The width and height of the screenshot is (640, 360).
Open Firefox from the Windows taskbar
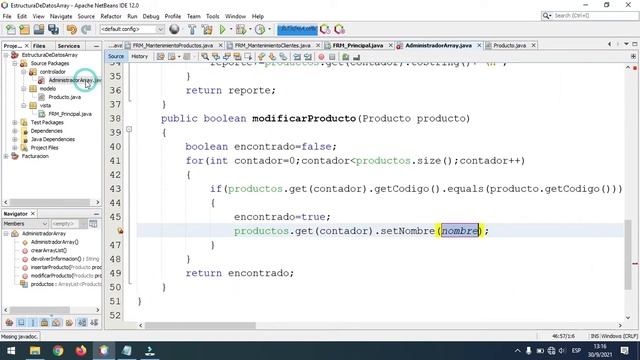[x=81, y=351]
